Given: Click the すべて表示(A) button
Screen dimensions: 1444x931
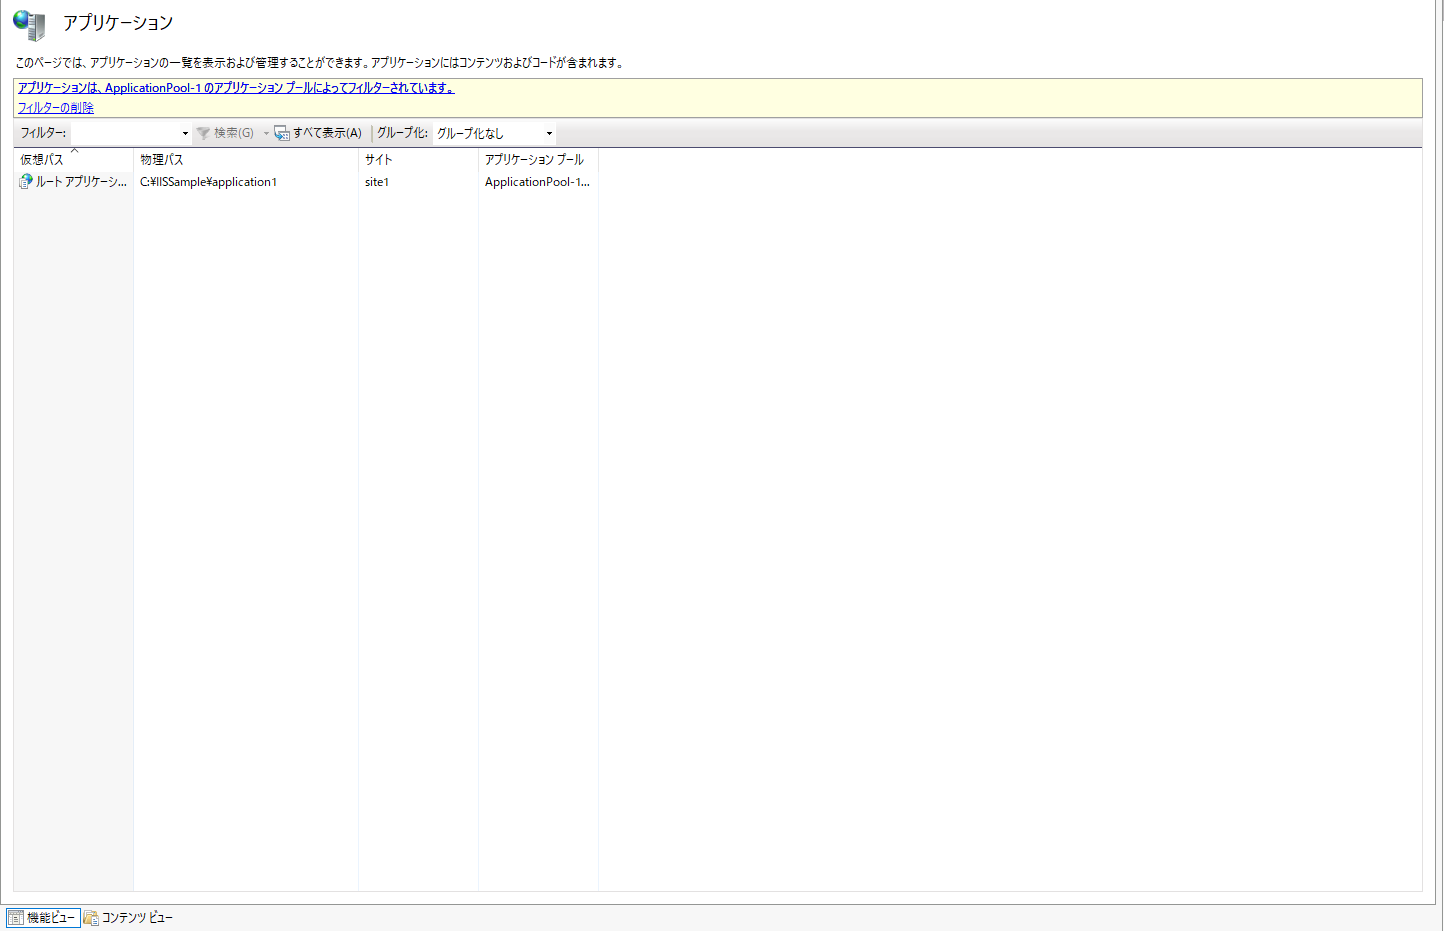Looking at the screenshot, I should pyautogui.click(x=318, y=133).
